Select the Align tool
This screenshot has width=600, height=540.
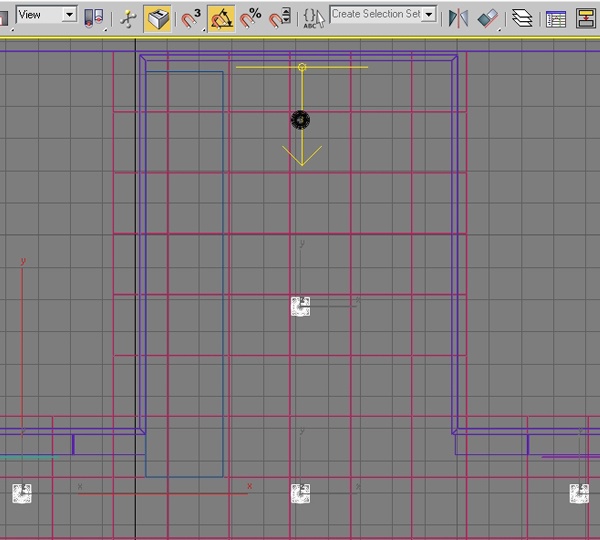(x=487, y=17)
